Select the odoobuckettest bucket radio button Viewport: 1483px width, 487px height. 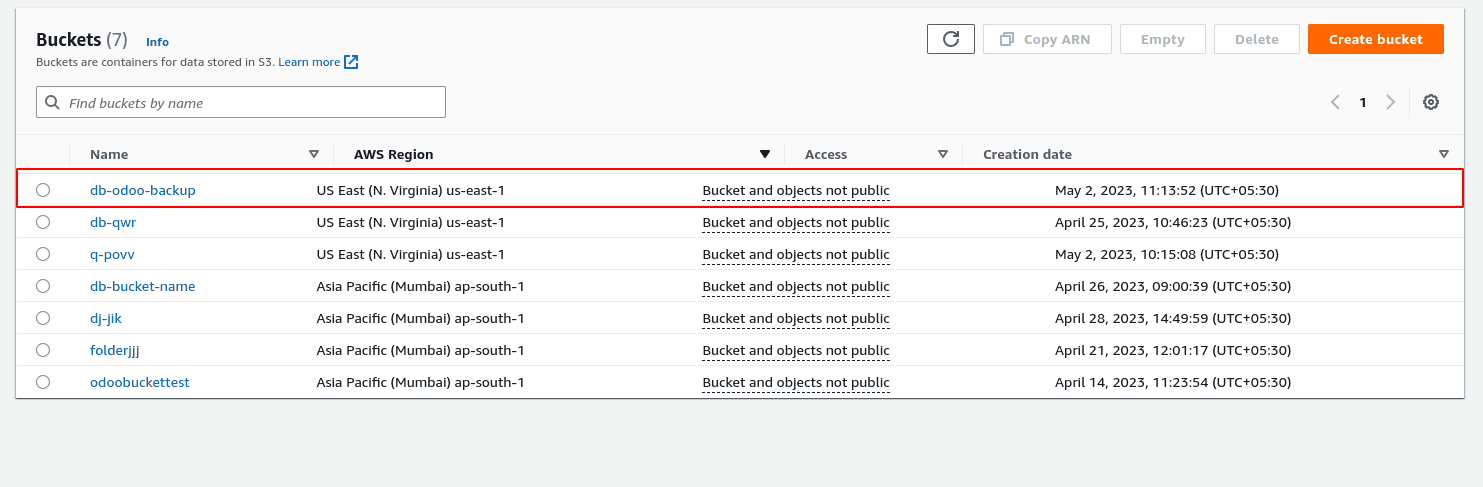pos(43,382)
